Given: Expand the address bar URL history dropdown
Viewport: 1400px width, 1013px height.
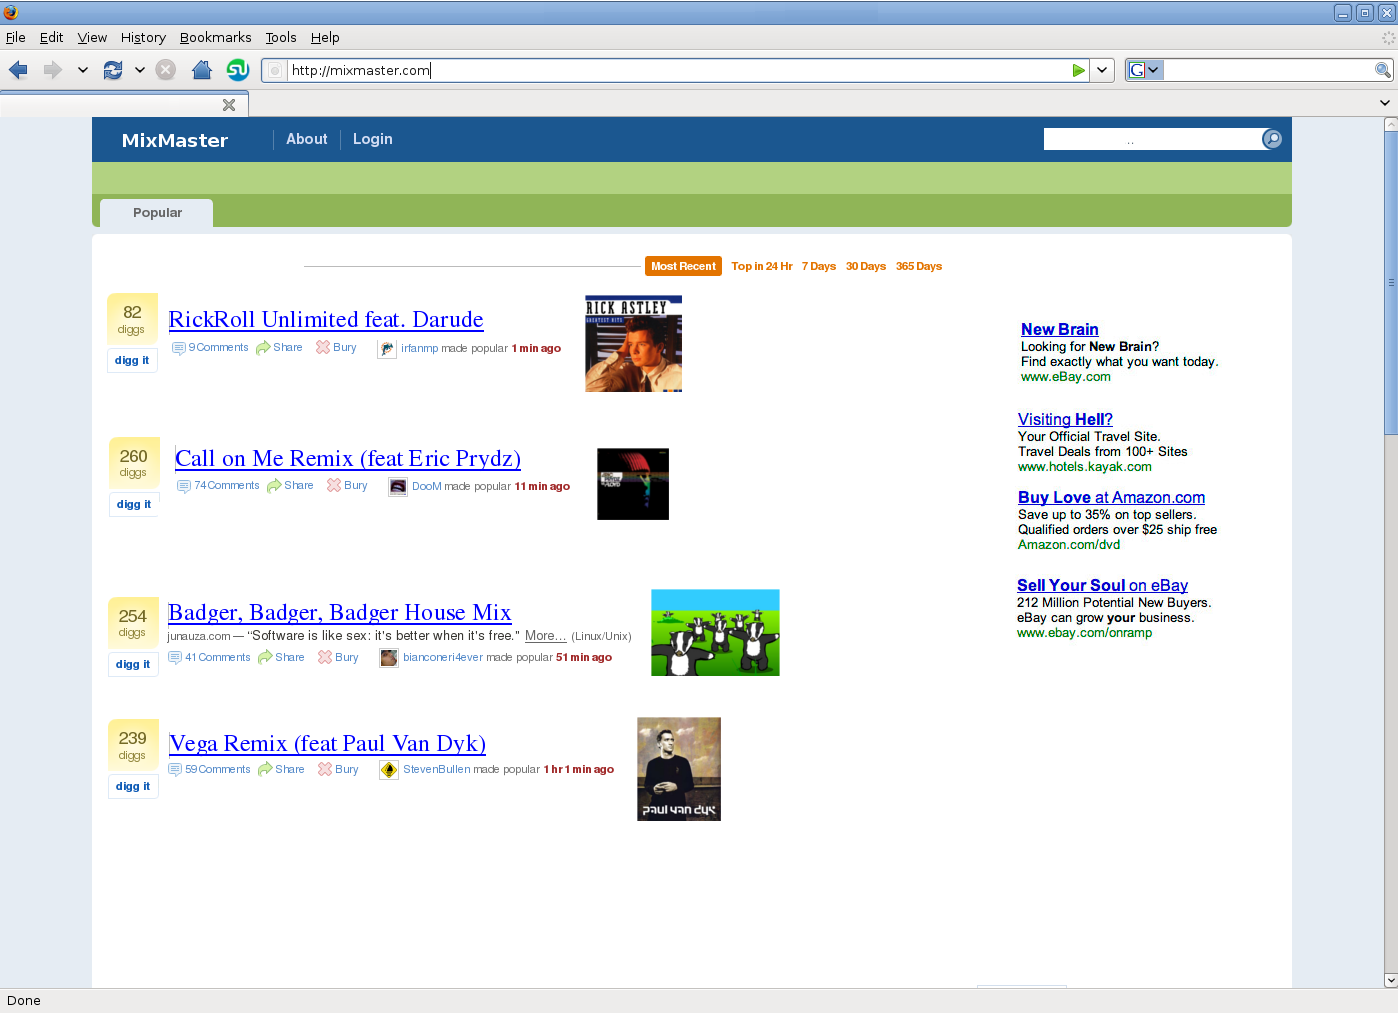Looking at the screenshot, I should point(1102,70).
